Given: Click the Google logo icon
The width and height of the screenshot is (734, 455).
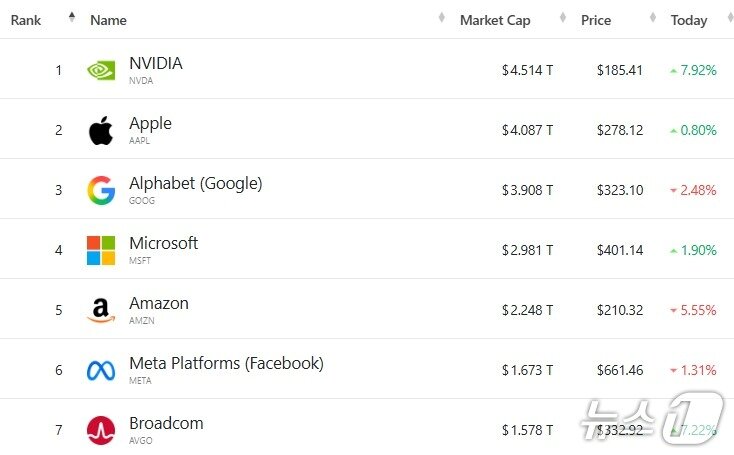Looking at the screenshot, I should pos(101,190).
